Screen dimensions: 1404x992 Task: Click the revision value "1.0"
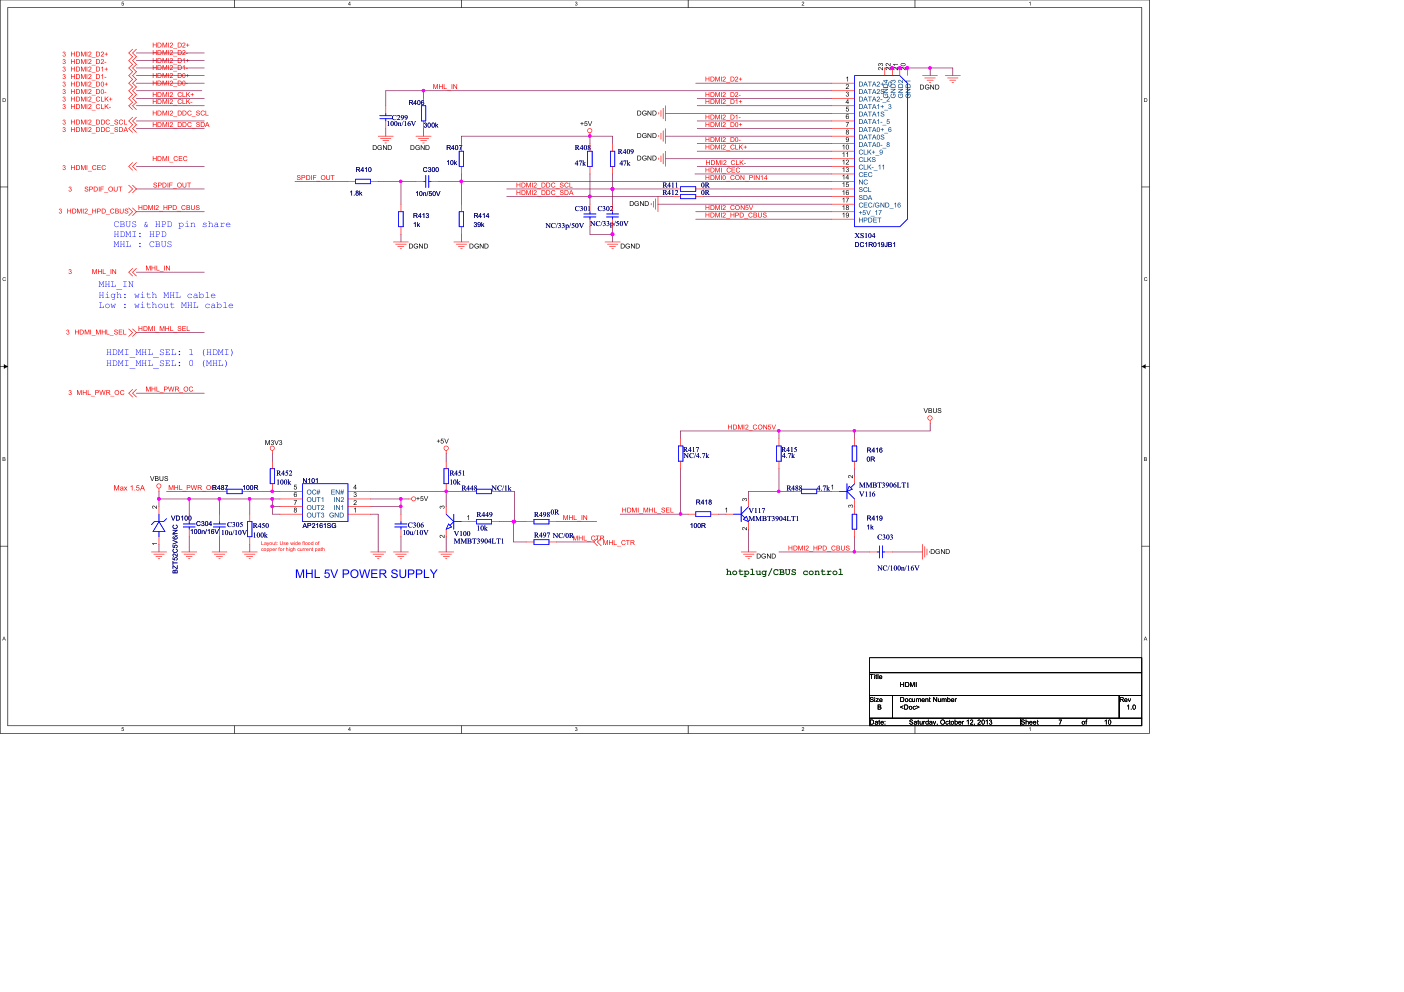(x=1131, y=708)
